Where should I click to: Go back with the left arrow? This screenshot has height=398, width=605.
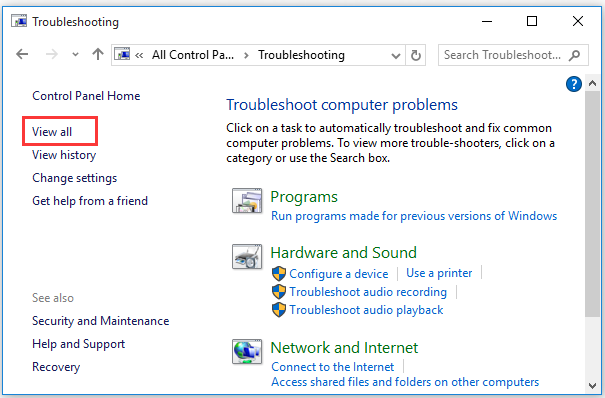coord(22,54)
